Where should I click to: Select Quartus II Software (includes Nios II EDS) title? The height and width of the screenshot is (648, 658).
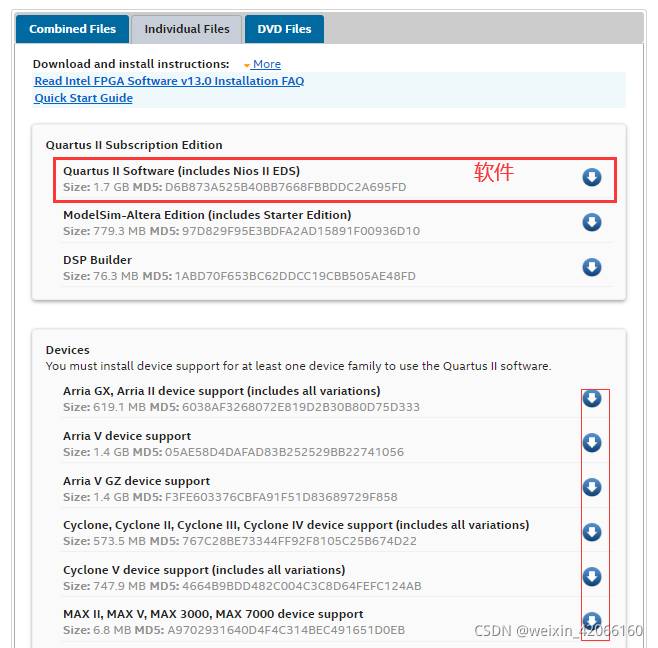click(181, 171)
